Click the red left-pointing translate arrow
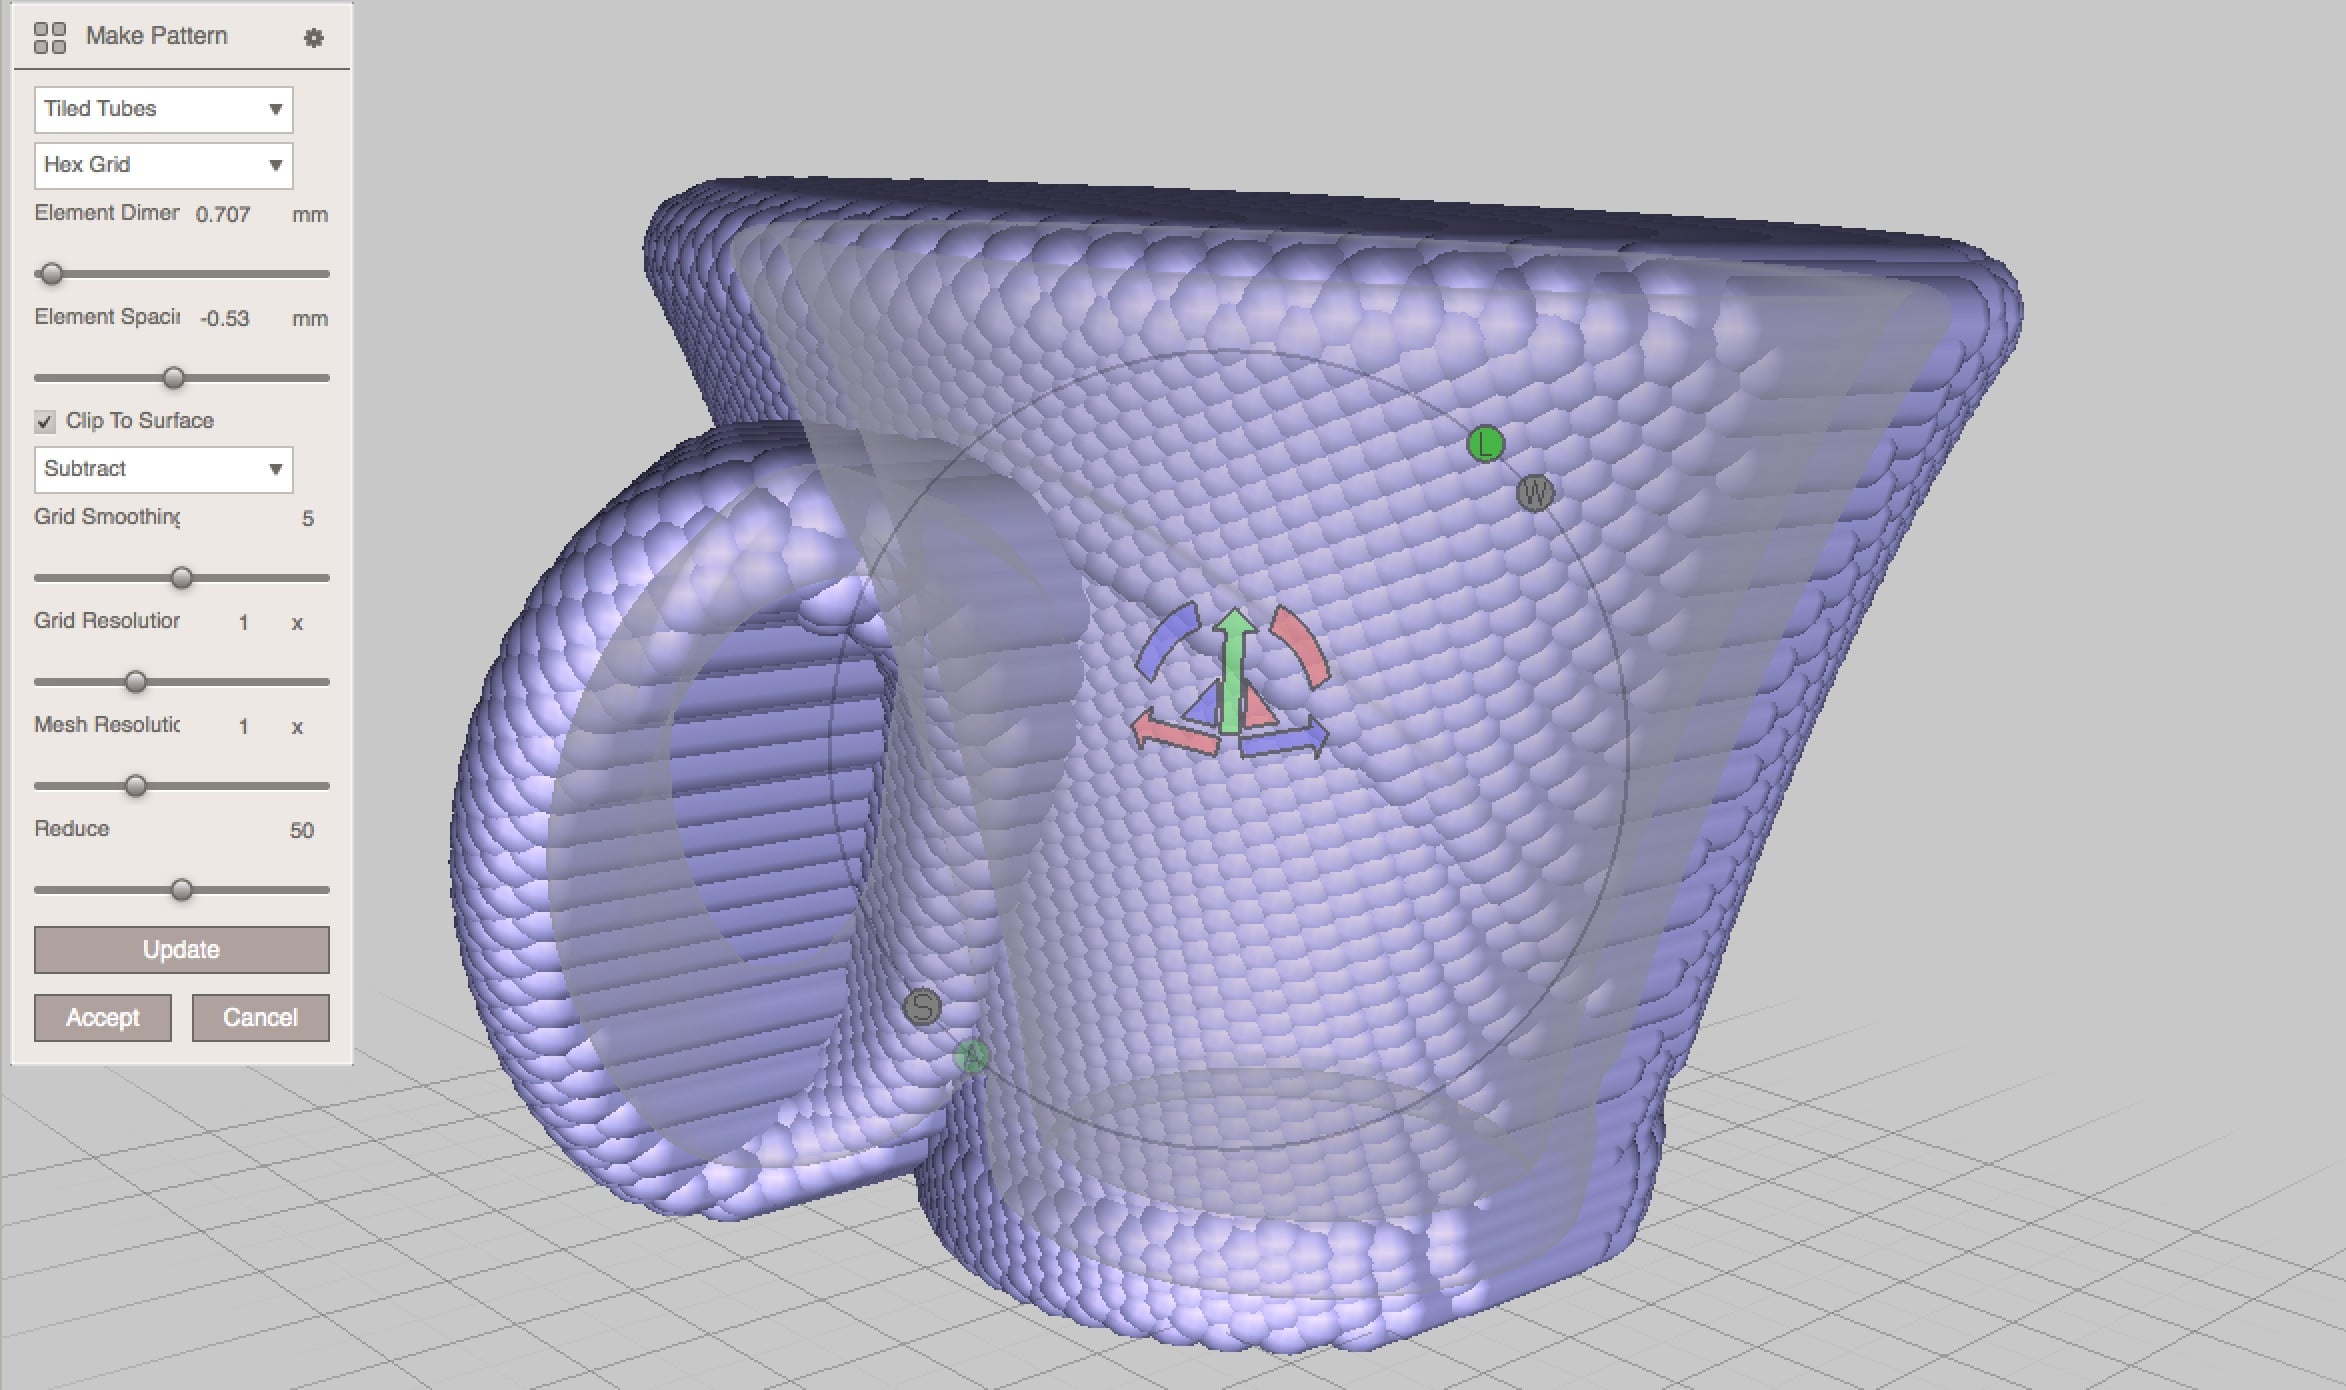2346x1390 pixels. (1170, 733)
